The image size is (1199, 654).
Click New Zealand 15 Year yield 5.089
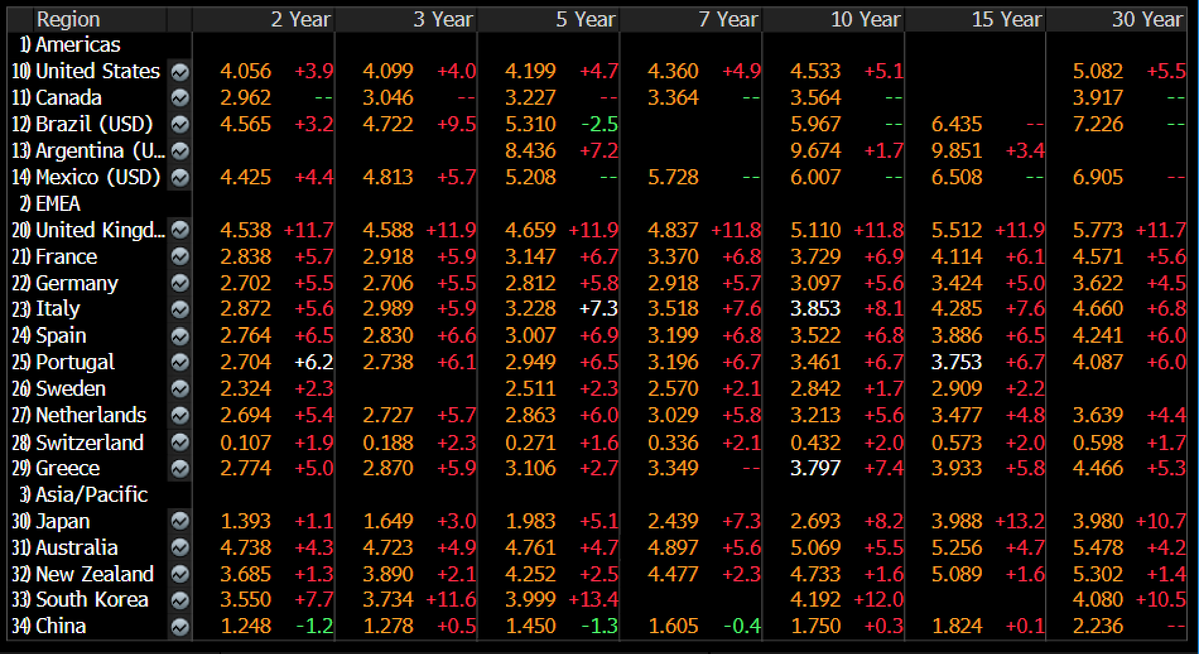point(957,574)
